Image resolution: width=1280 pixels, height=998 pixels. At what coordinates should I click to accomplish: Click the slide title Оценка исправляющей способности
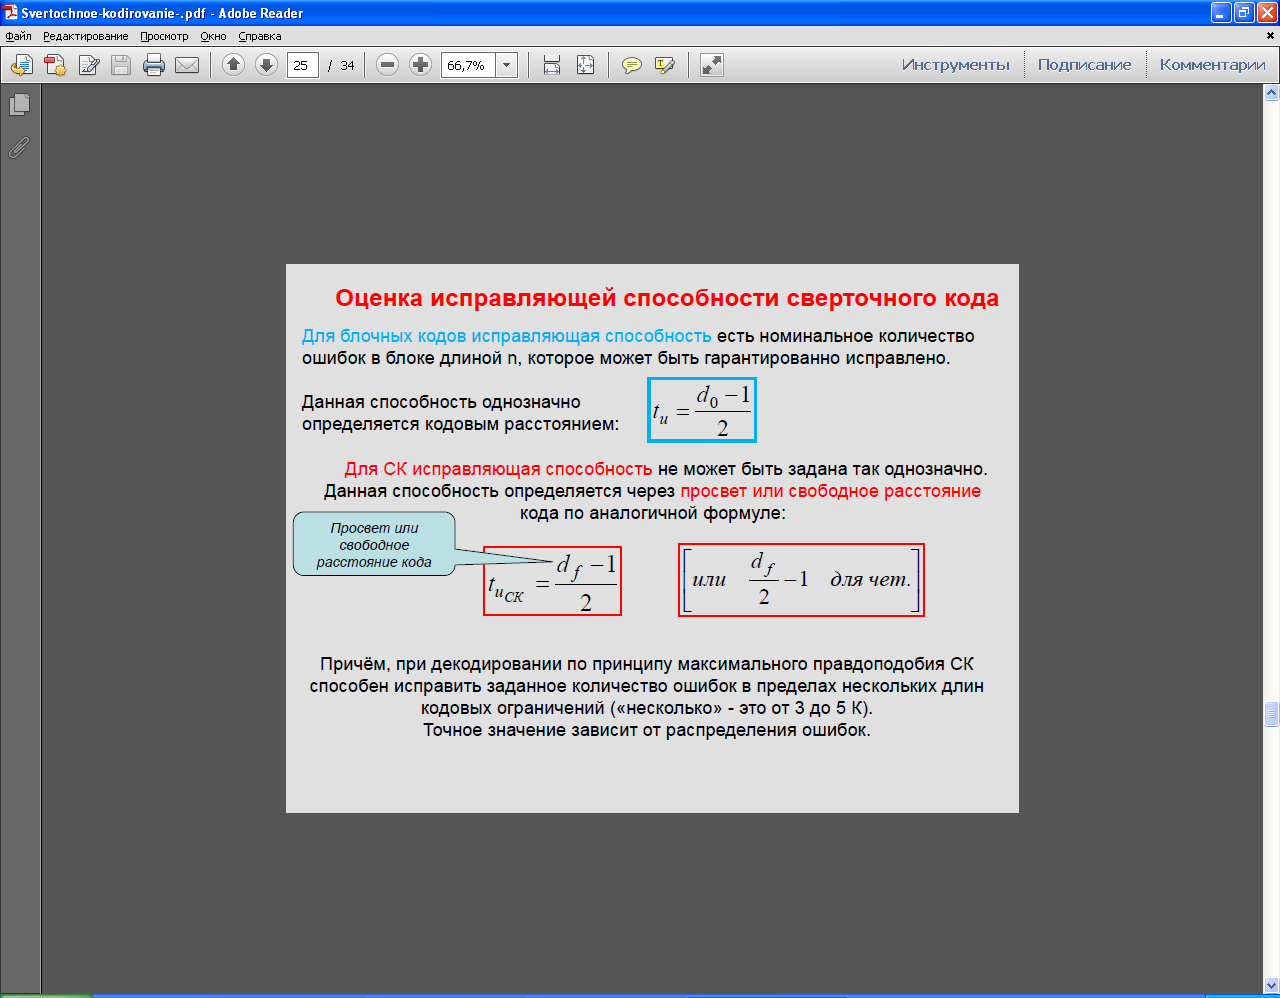pyautogui.click(x=667, y=298)
